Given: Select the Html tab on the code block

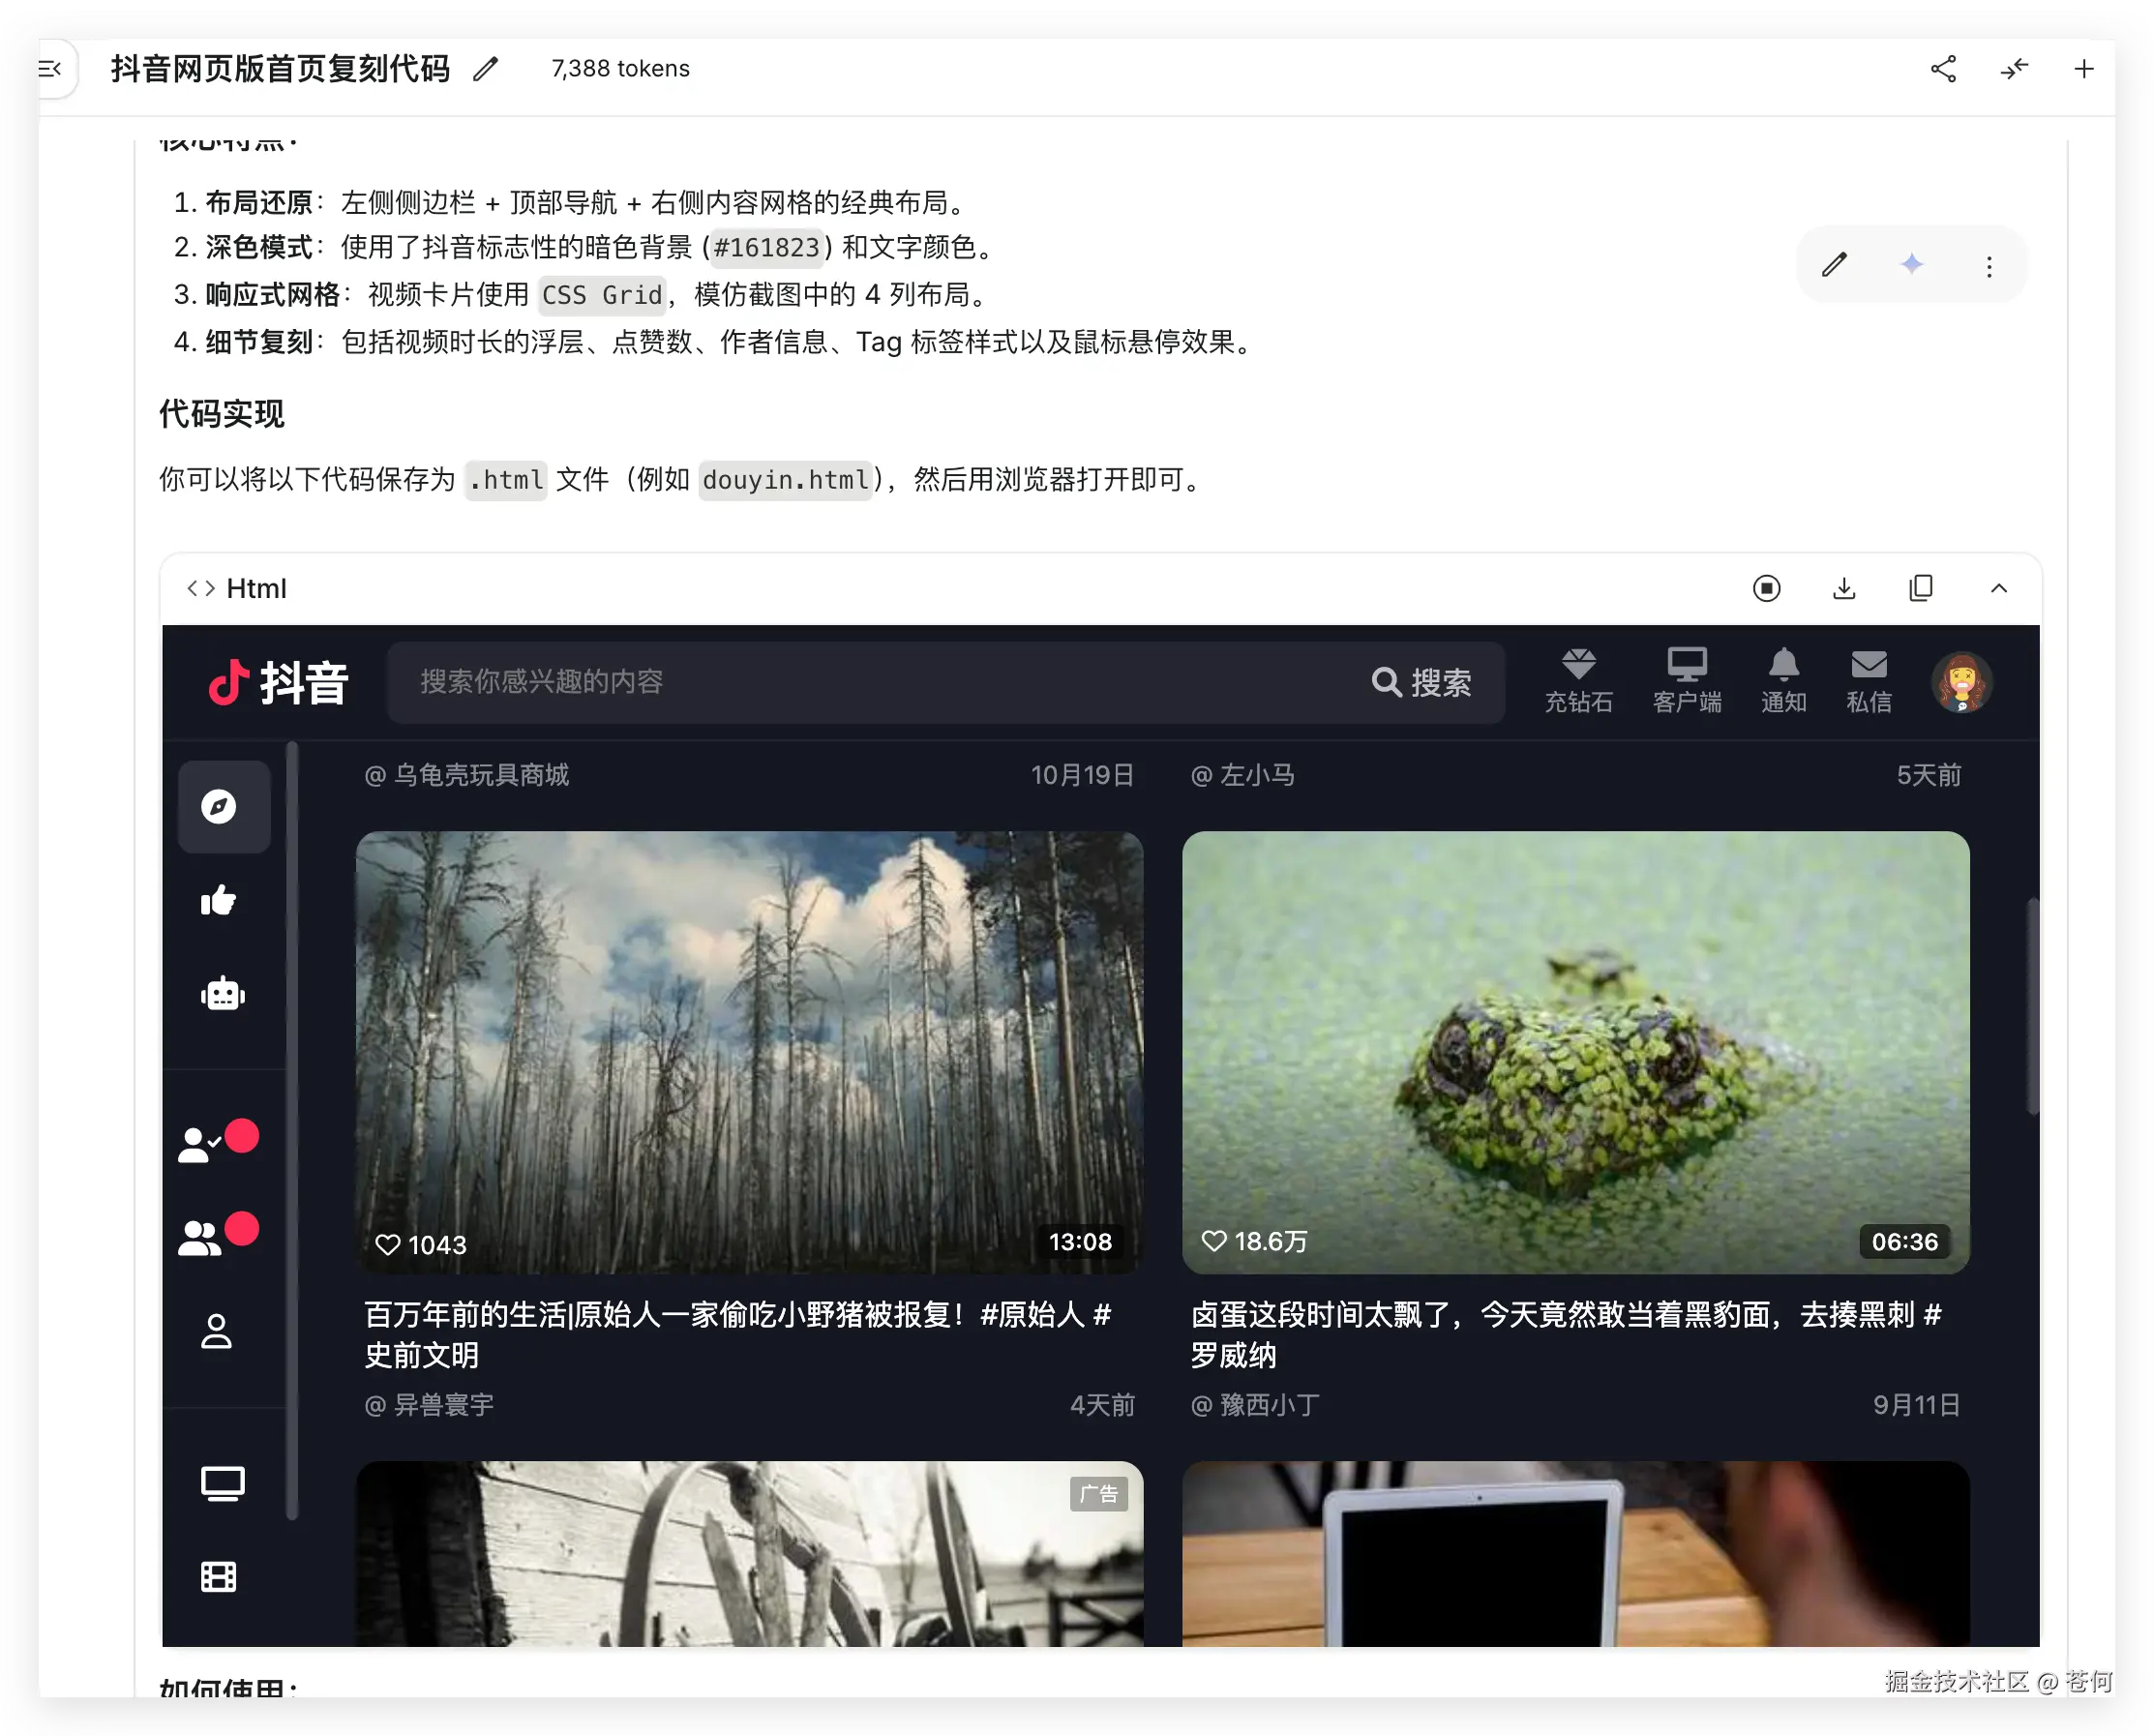Looking at the screenshot, I should coord(237,588).
